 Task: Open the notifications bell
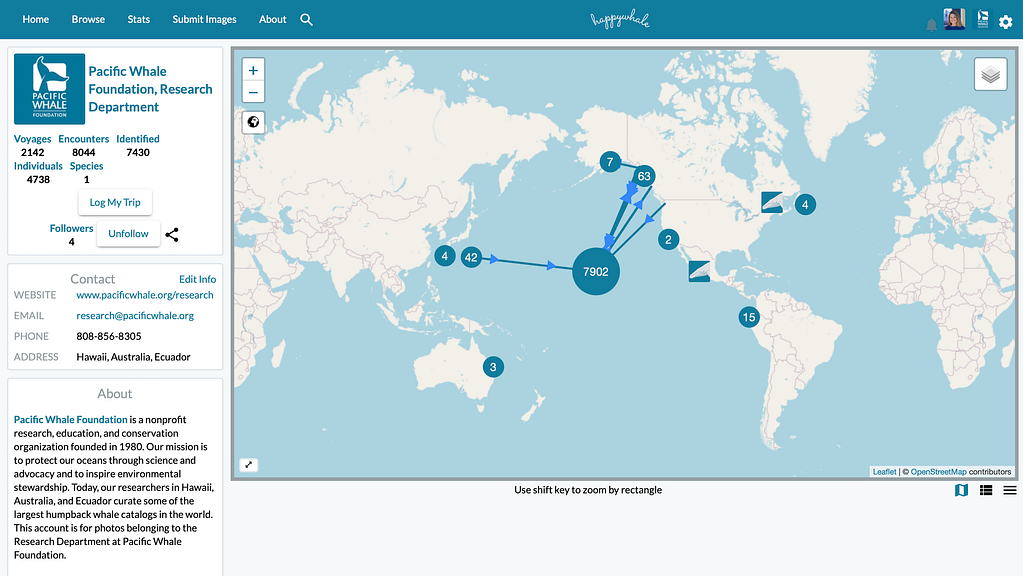point(931,25)
